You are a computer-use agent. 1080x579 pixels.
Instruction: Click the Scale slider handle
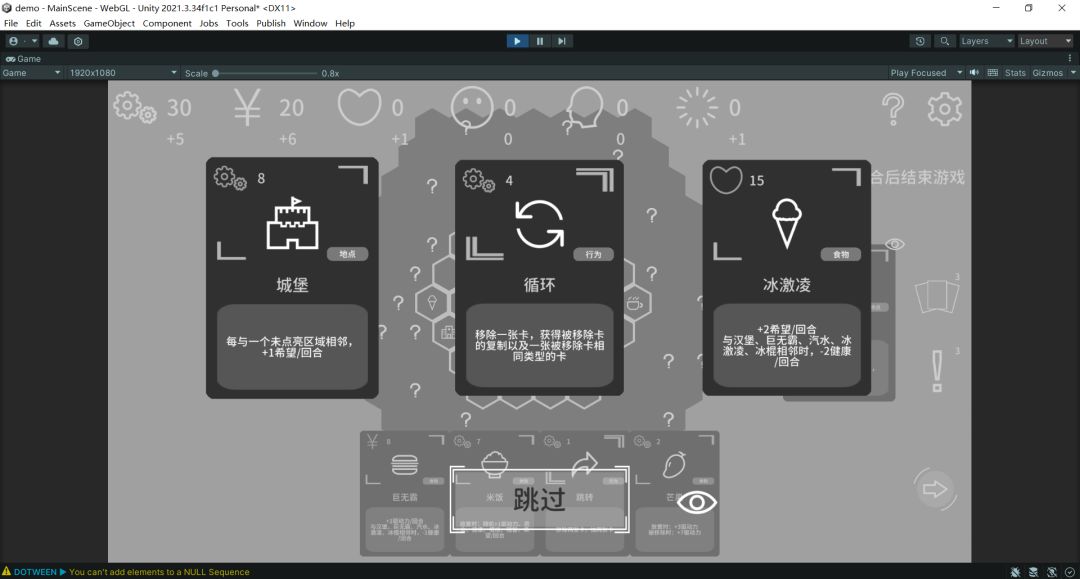tap(216, 73)
